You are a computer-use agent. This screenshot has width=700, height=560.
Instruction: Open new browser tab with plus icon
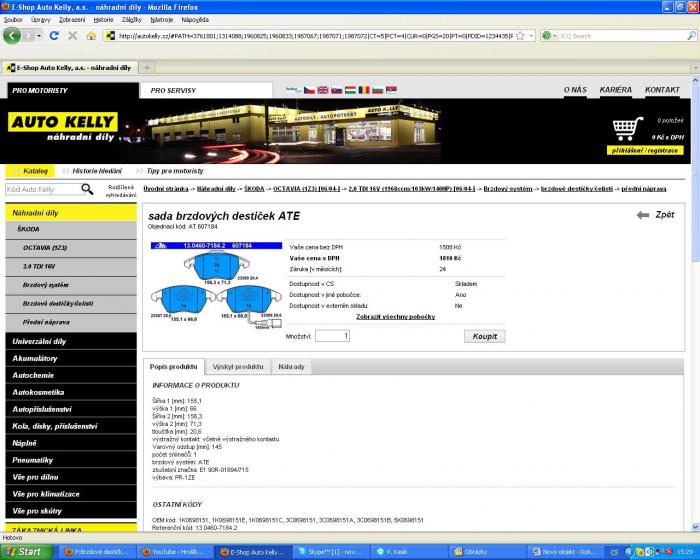(149, 67)
